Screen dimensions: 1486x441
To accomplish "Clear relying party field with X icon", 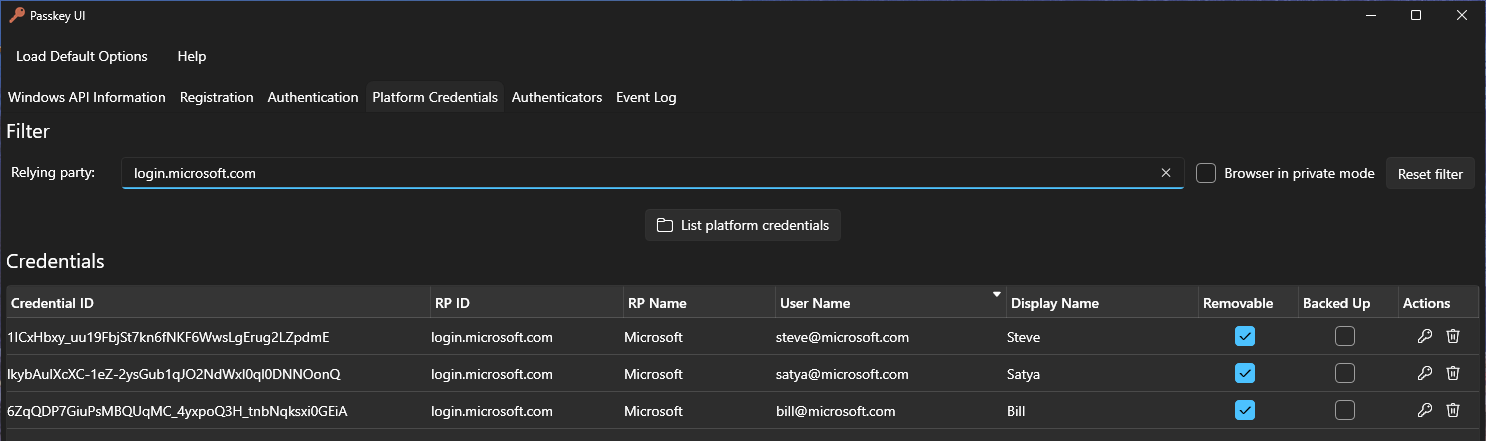I will coord(1166,173).
